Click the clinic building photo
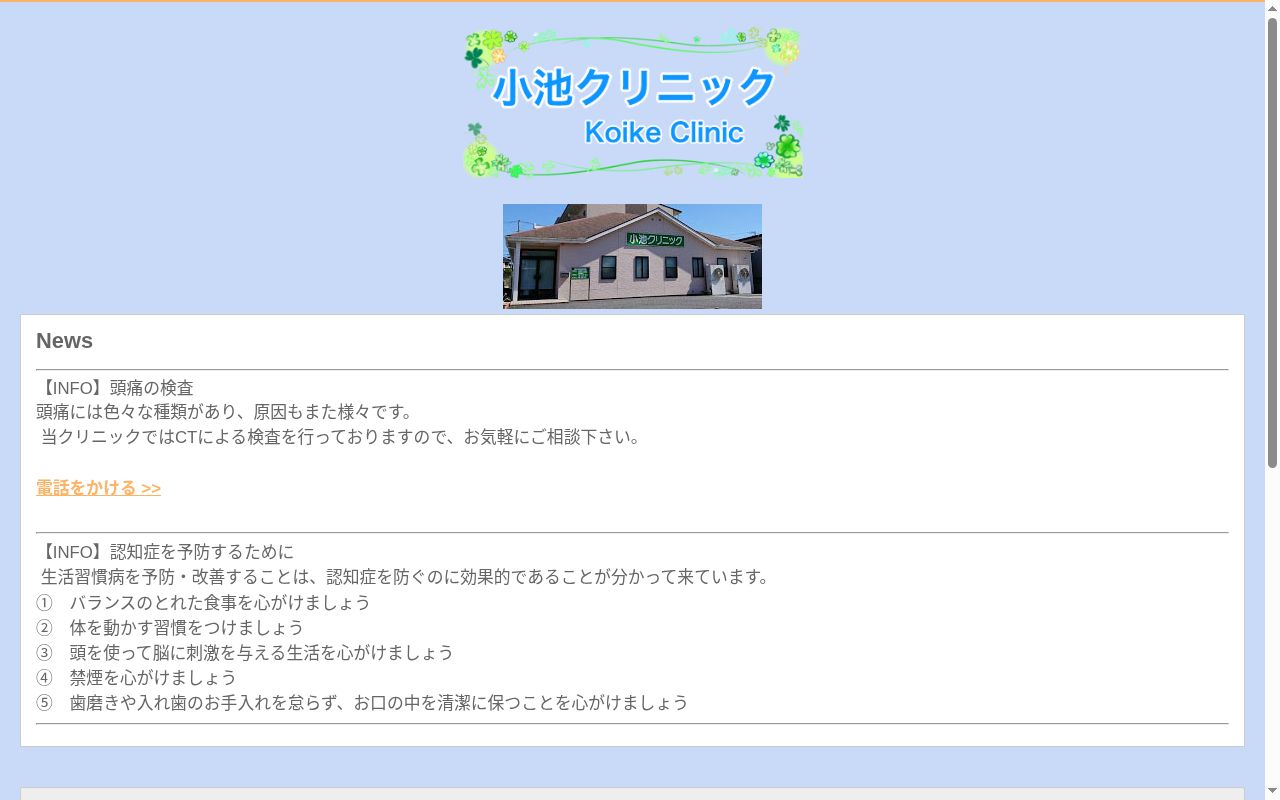Viewport: 1280px width, 800px height. (632, 256)
